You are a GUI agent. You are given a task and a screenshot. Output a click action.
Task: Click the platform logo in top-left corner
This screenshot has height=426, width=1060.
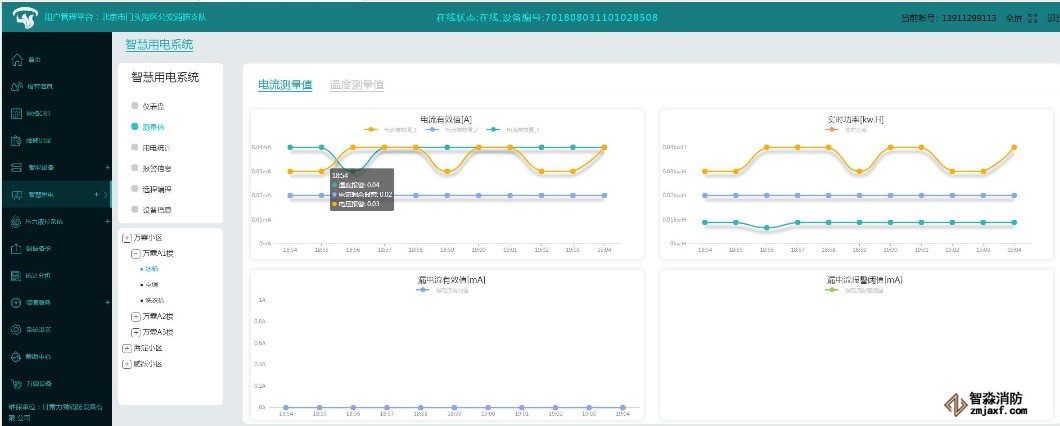(x=18, y=18)
